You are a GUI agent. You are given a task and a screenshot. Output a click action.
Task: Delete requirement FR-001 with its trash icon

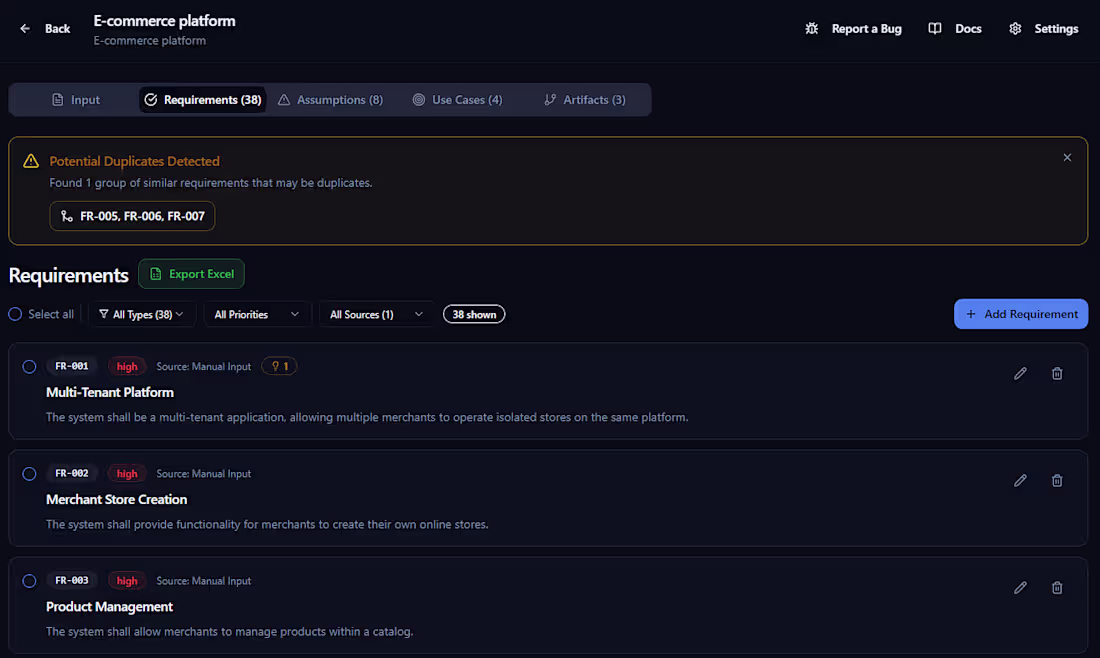click(x=1057, y=374)
